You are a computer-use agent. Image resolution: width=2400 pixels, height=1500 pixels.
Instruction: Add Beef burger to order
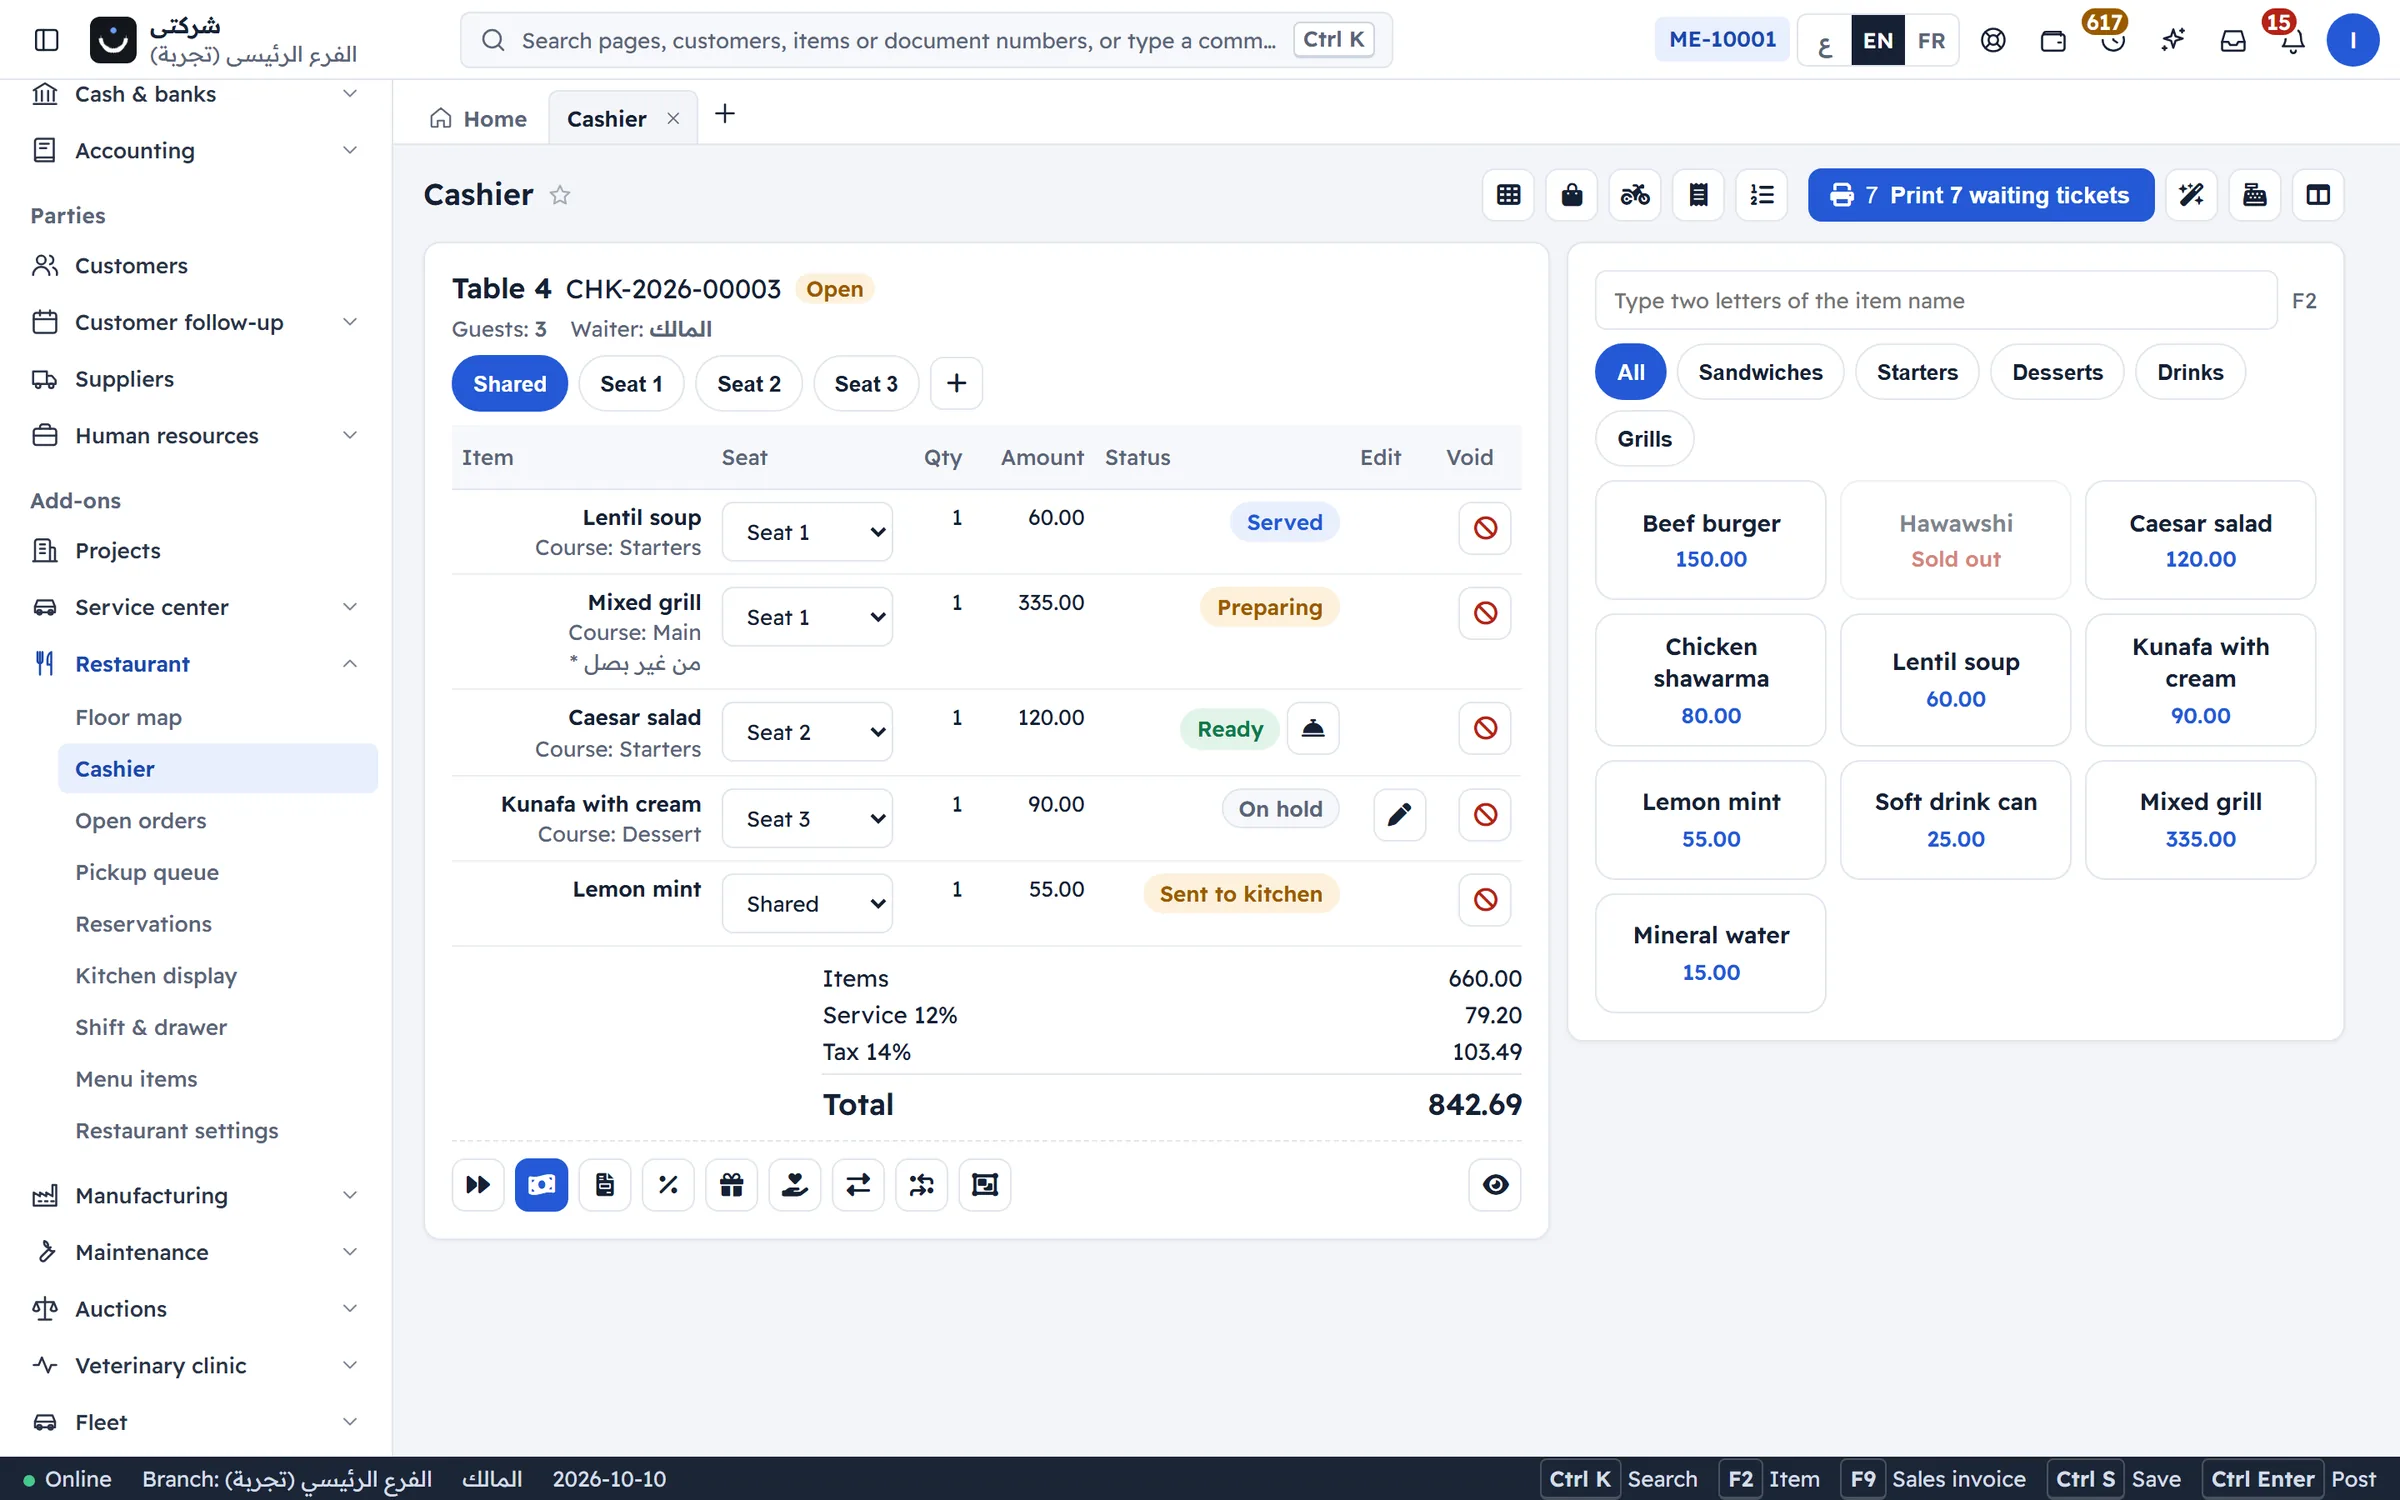(x=1710, y=540)
